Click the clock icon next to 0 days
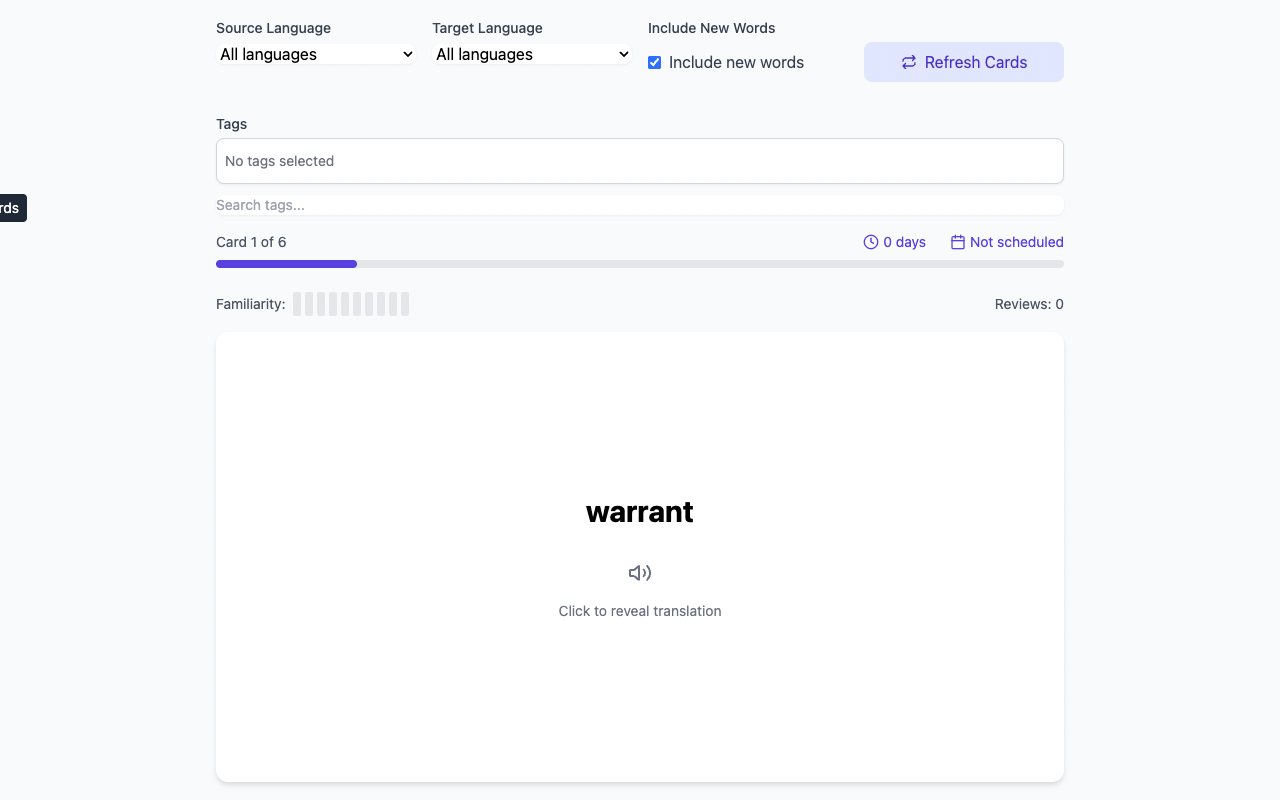 coord(869,241)
